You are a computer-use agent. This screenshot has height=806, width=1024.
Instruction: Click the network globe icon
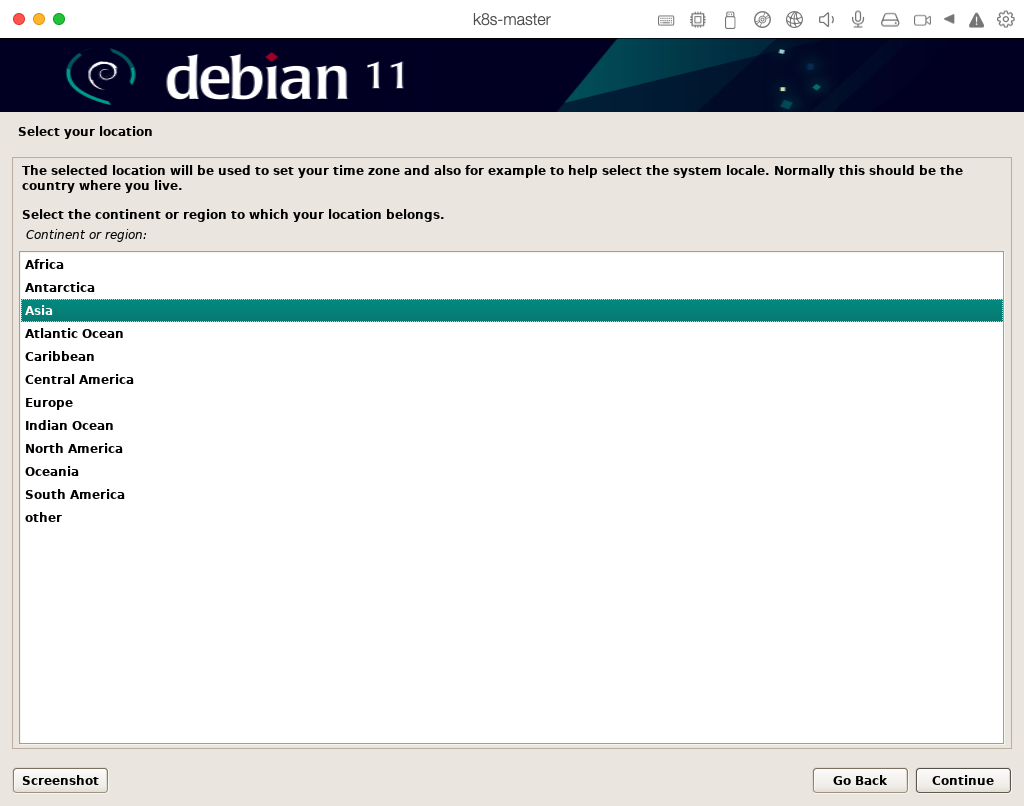[794, 20]
